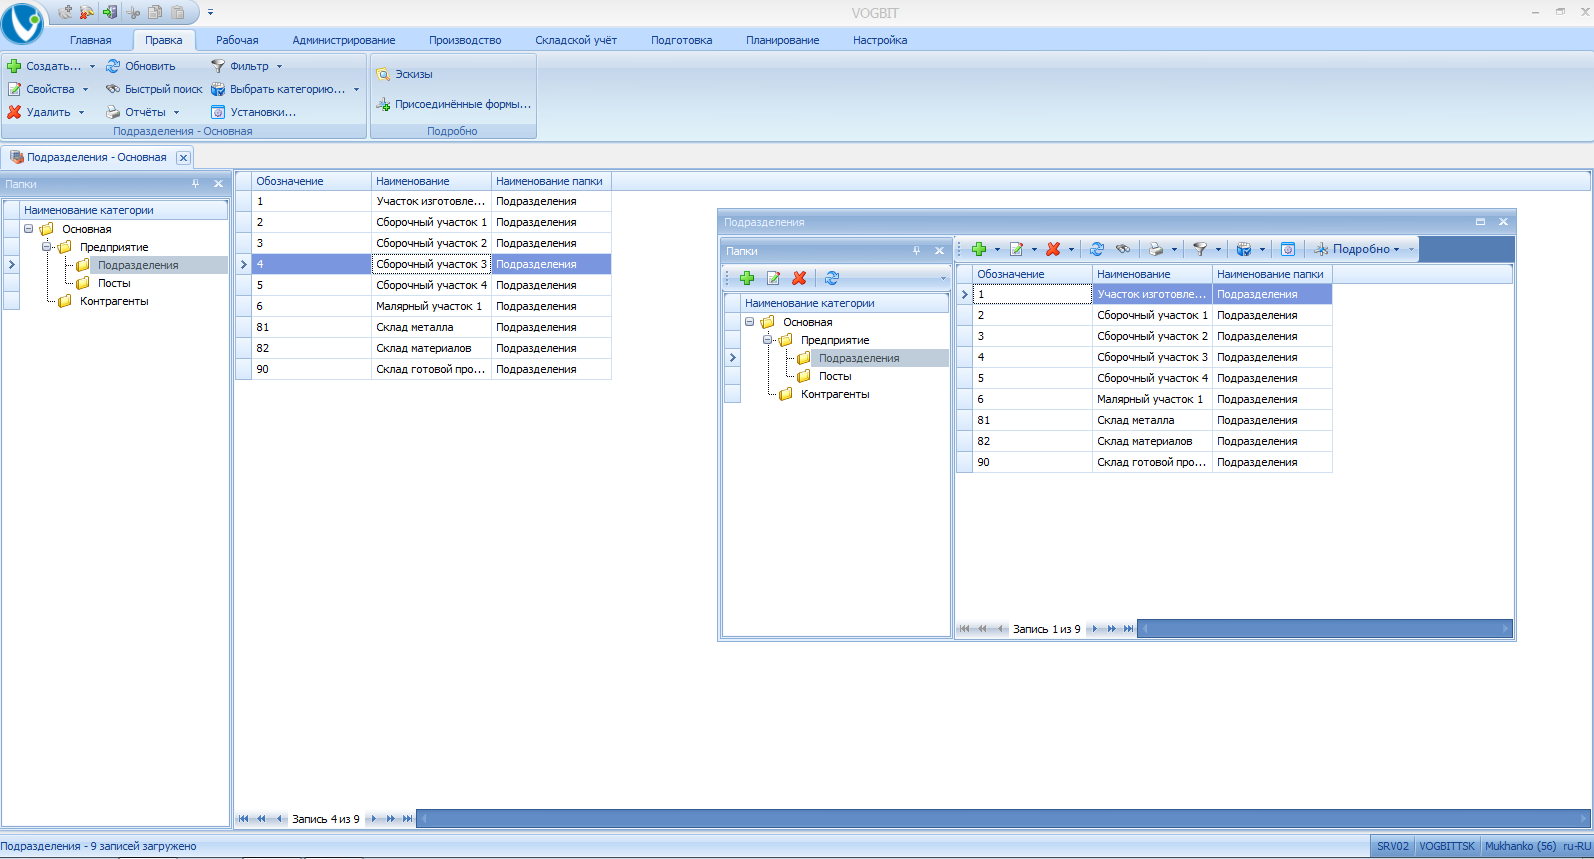Open the VOGBIT application logo menu

23,23
